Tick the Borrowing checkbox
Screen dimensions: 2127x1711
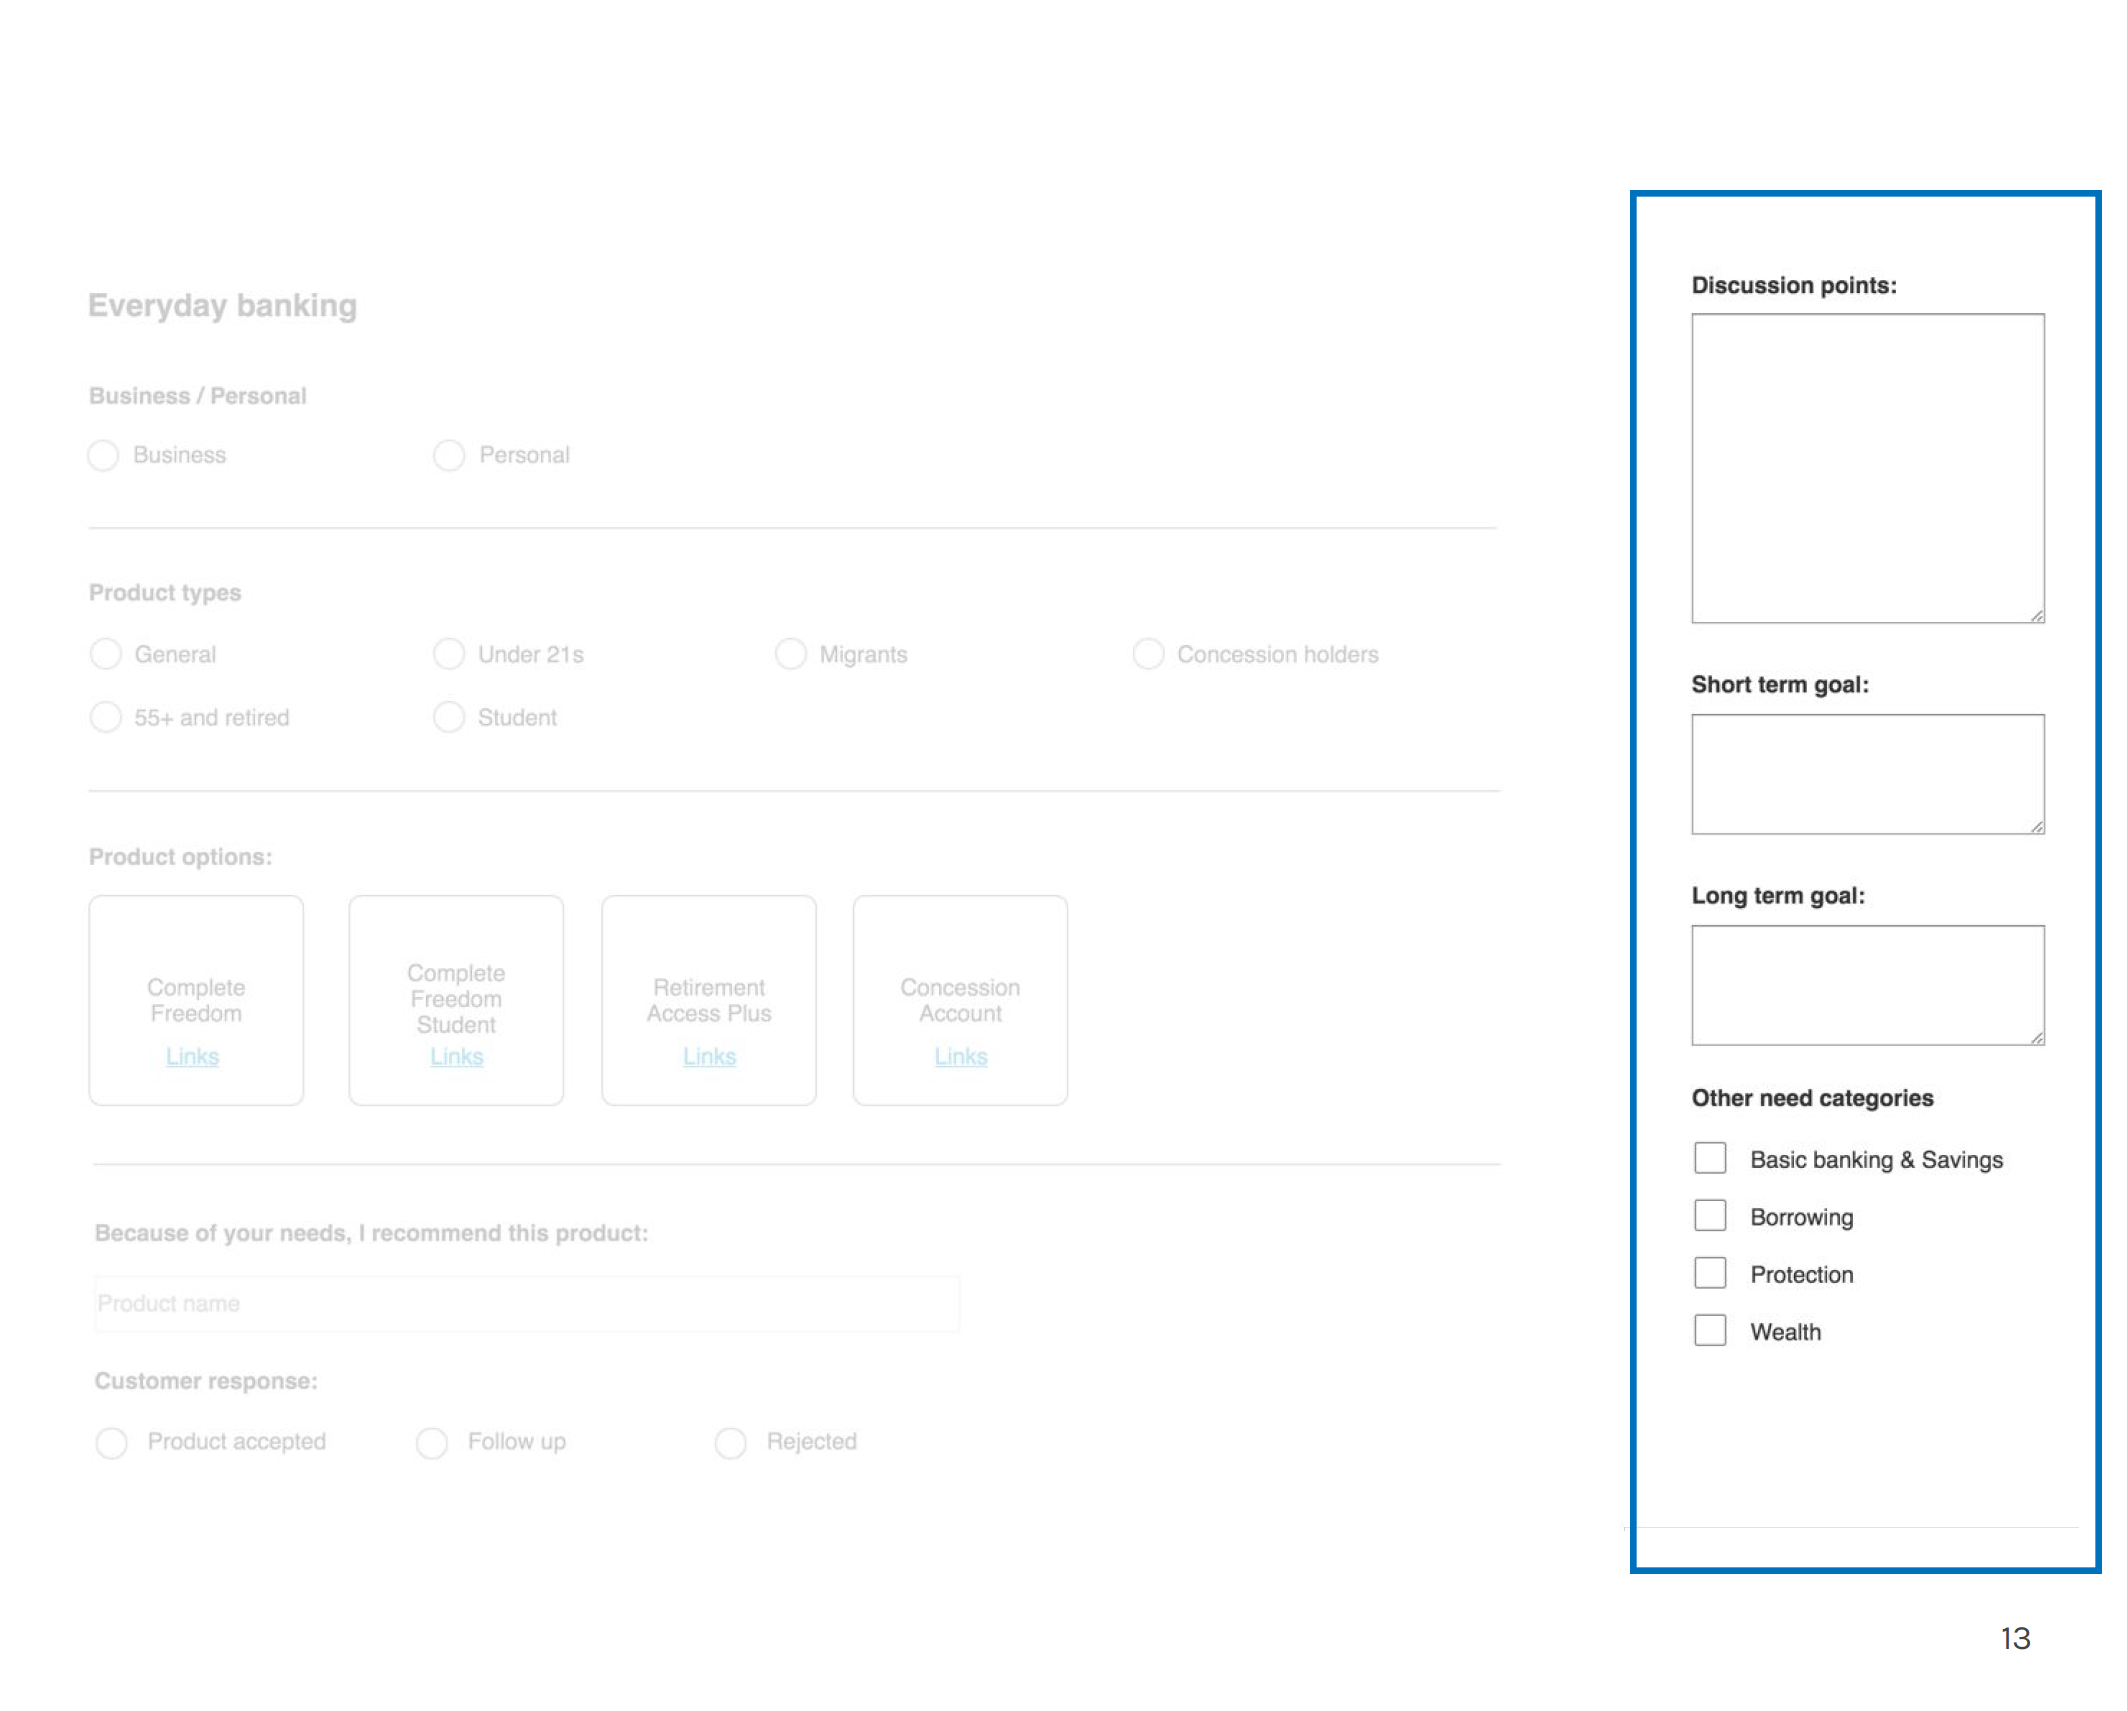tap(1710, 1216)
